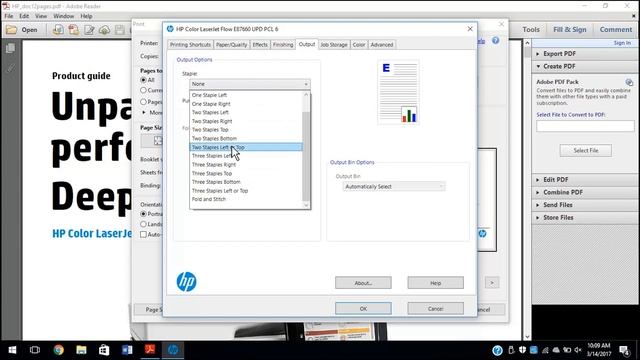Open the Windows Start menu

click(x=12, y=350)
